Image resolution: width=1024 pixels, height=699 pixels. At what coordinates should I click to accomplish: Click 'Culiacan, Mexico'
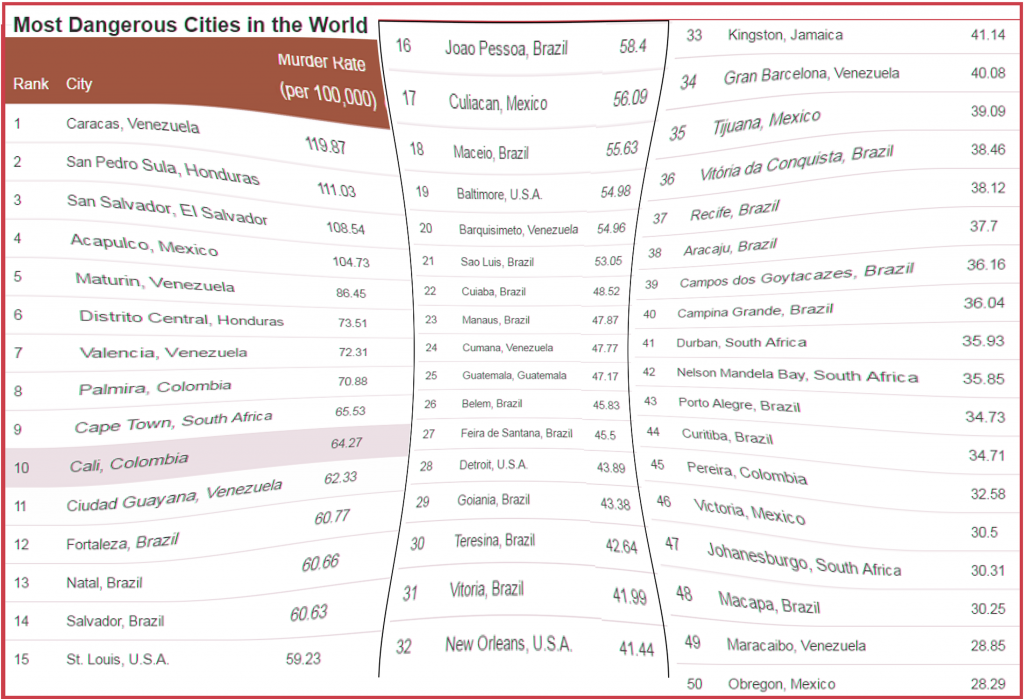(x=498, y=103)
